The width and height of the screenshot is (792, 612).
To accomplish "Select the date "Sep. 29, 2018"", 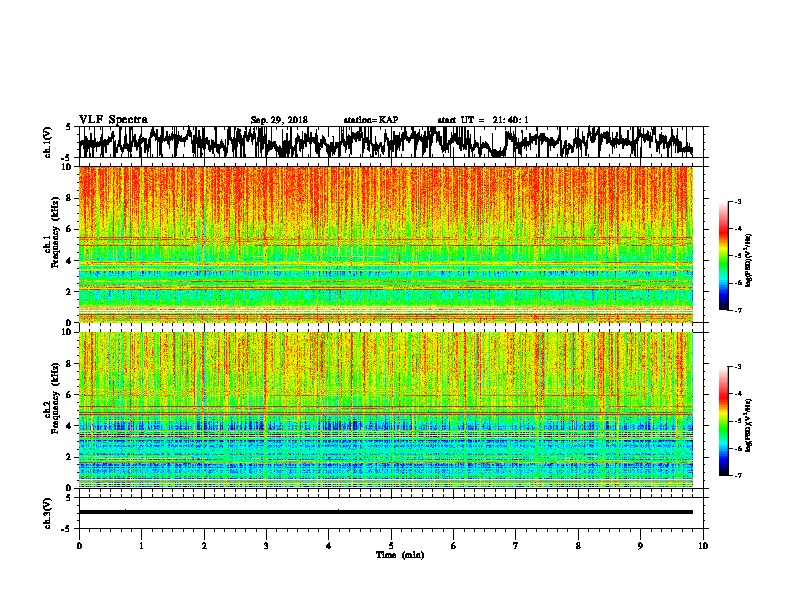I will (x=279, y=120).
